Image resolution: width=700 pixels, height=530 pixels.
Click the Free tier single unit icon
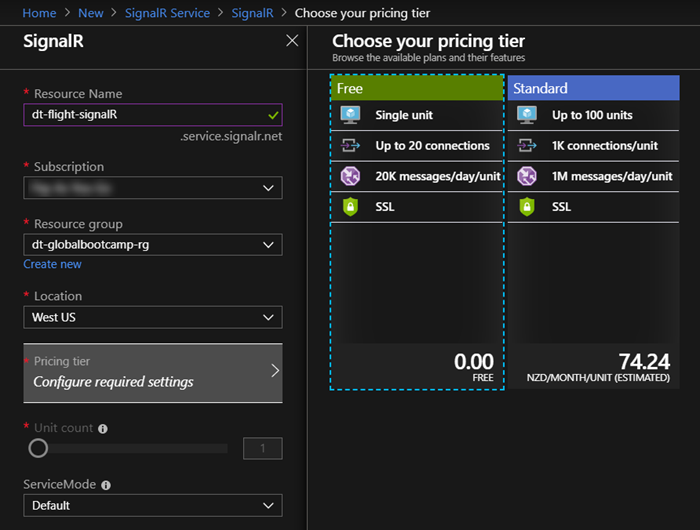350,115
